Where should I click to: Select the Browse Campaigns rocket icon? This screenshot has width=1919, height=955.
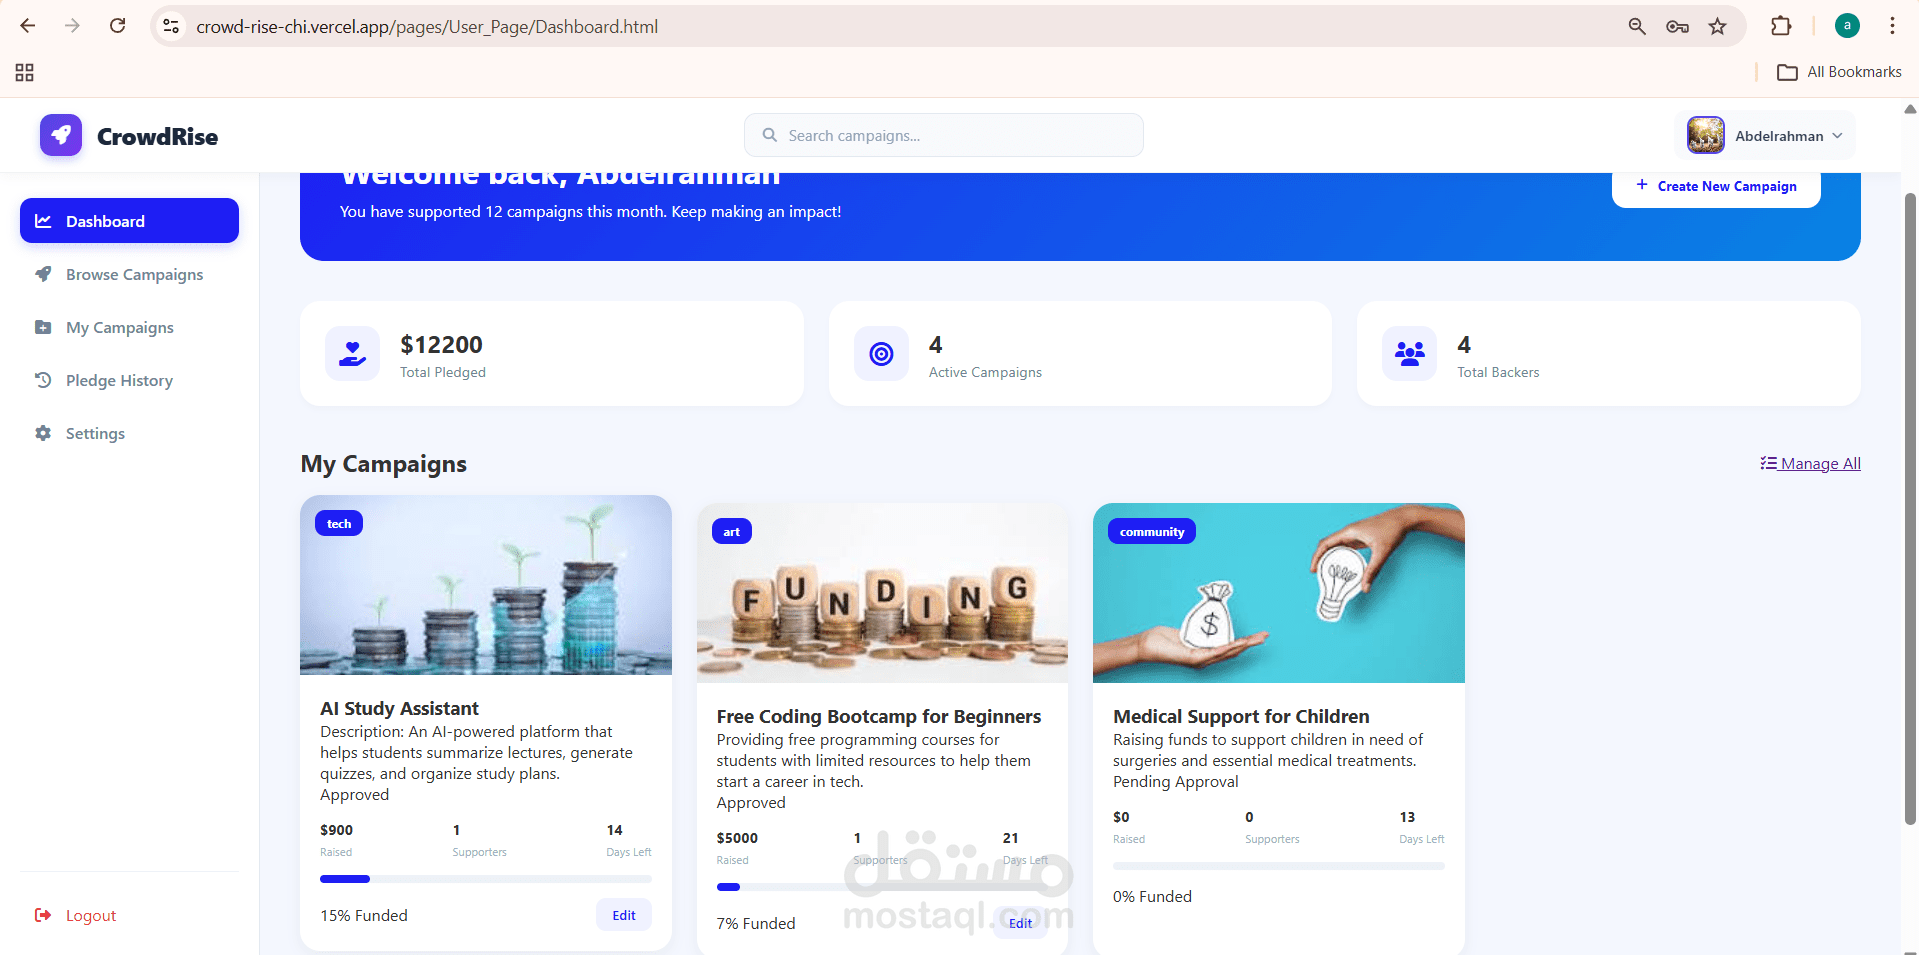(44, 274)
